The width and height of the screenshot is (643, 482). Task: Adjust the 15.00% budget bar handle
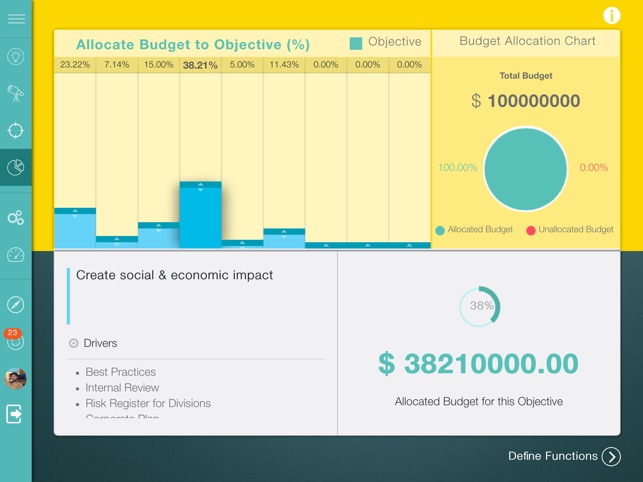tap(158, 226)
